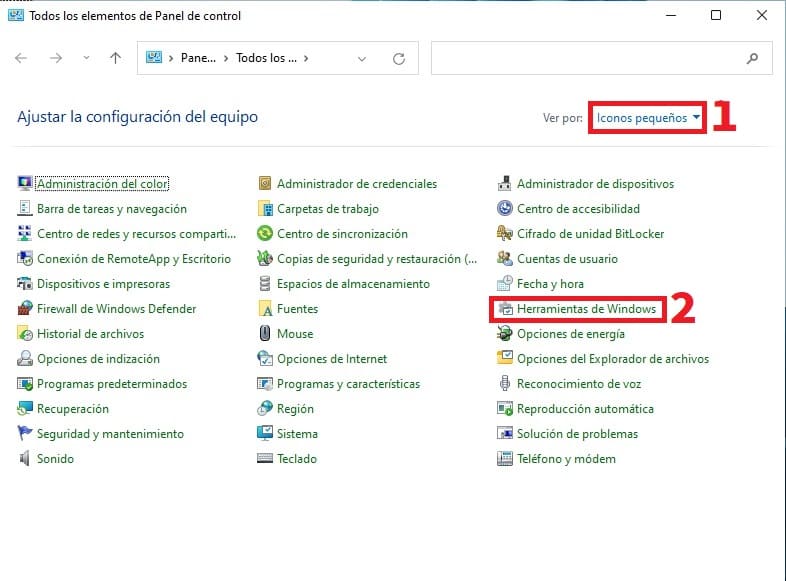This screenshot has width=786, height=581.
Task: Click the Programas predeterminados icon
Action: pyautogui.click(x=25, y=384)
